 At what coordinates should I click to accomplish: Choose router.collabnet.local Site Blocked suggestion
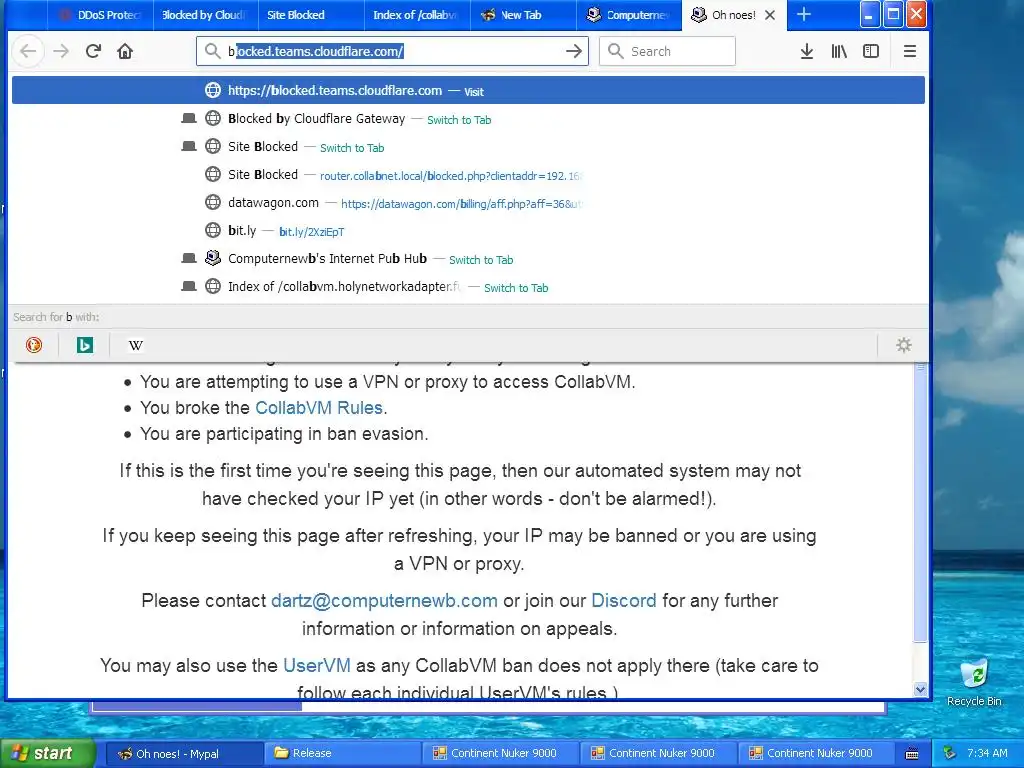468,175
